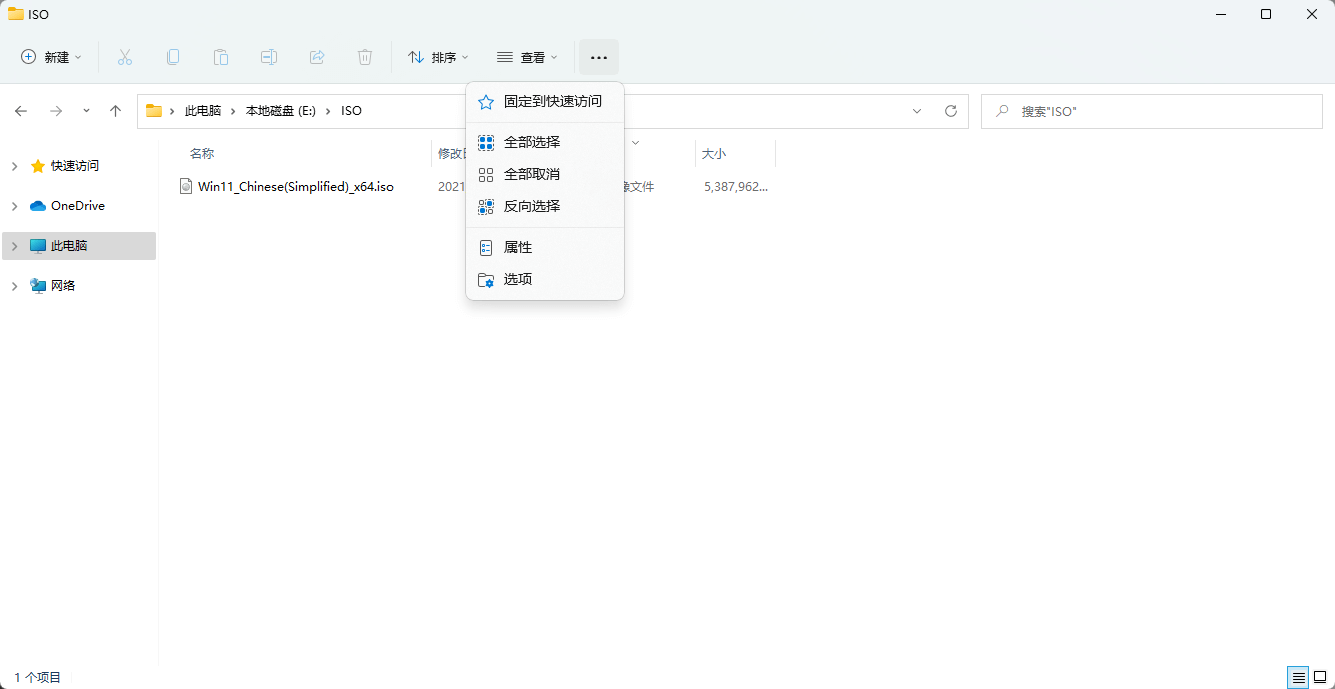1335x689 pixels.
Task: Switch to large thumbnails view in status bar
Action: point(1320,677)
